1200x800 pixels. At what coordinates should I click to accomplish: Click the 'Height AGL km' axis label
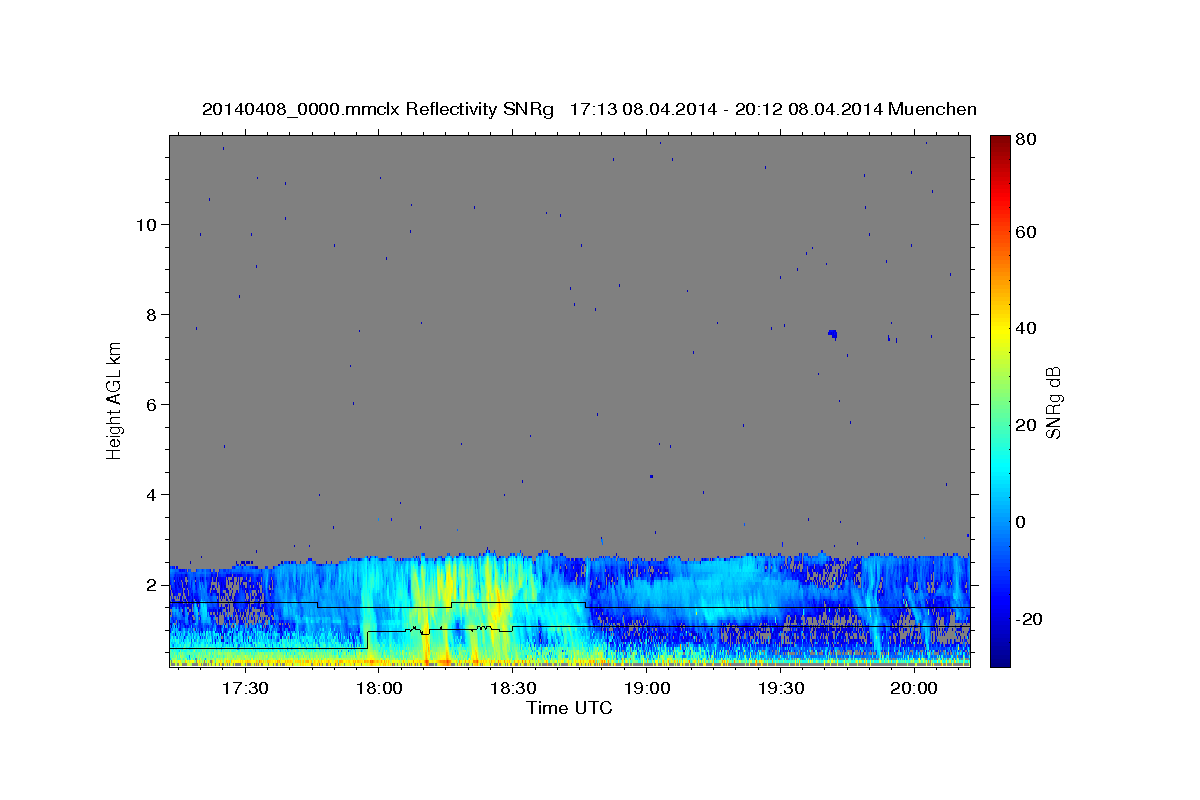(115, 399)
